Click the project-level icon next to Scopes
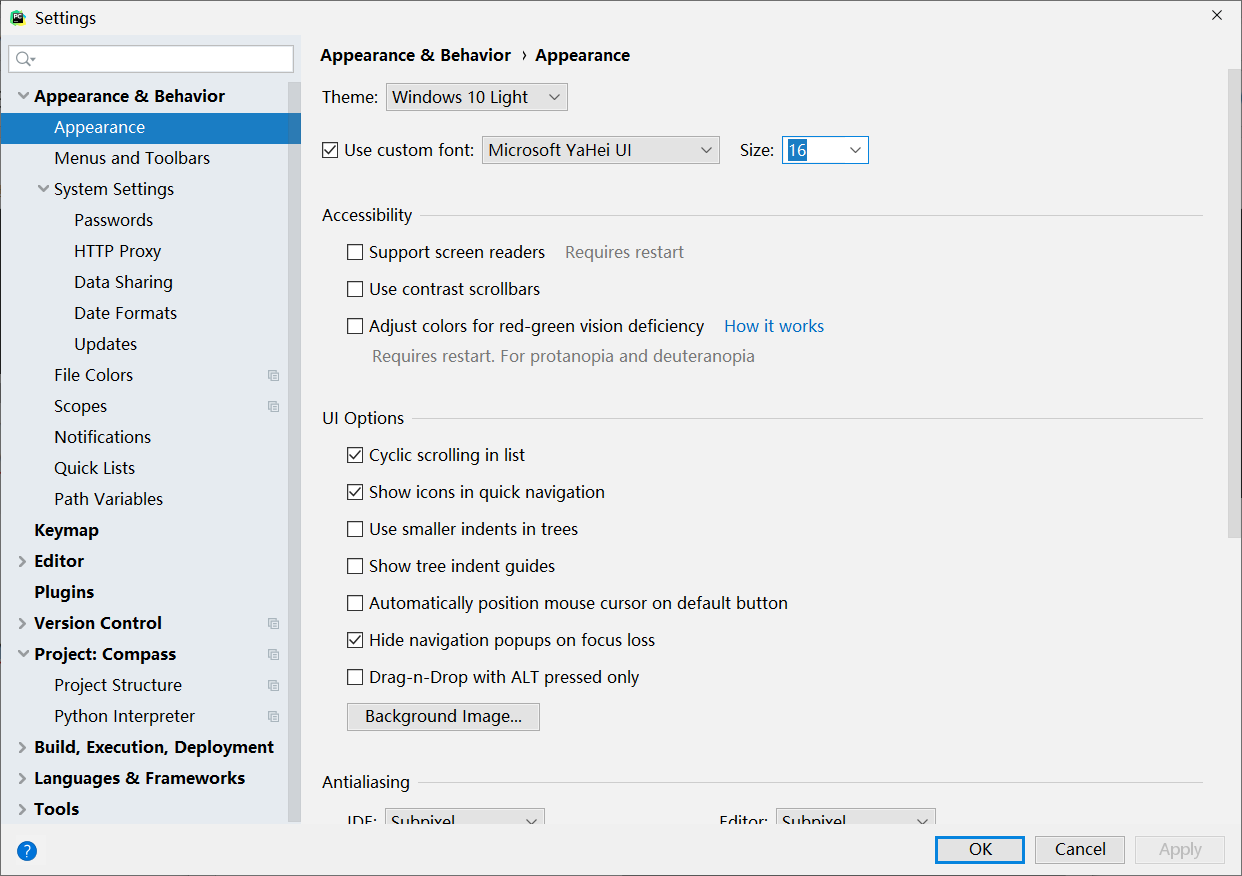 273,407
